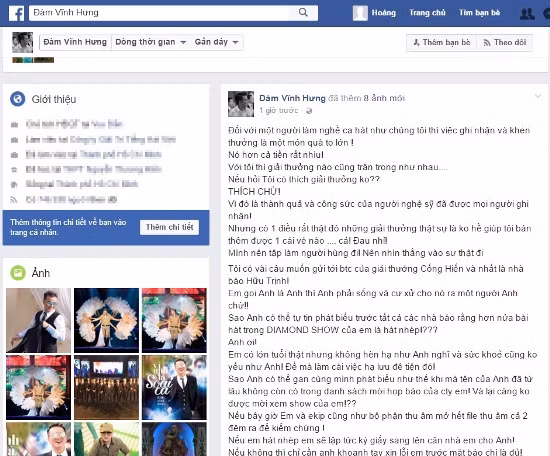Open Tìm bạn bè in top bar
Screen dimensions: 550x456
click(x=479, y=13)
